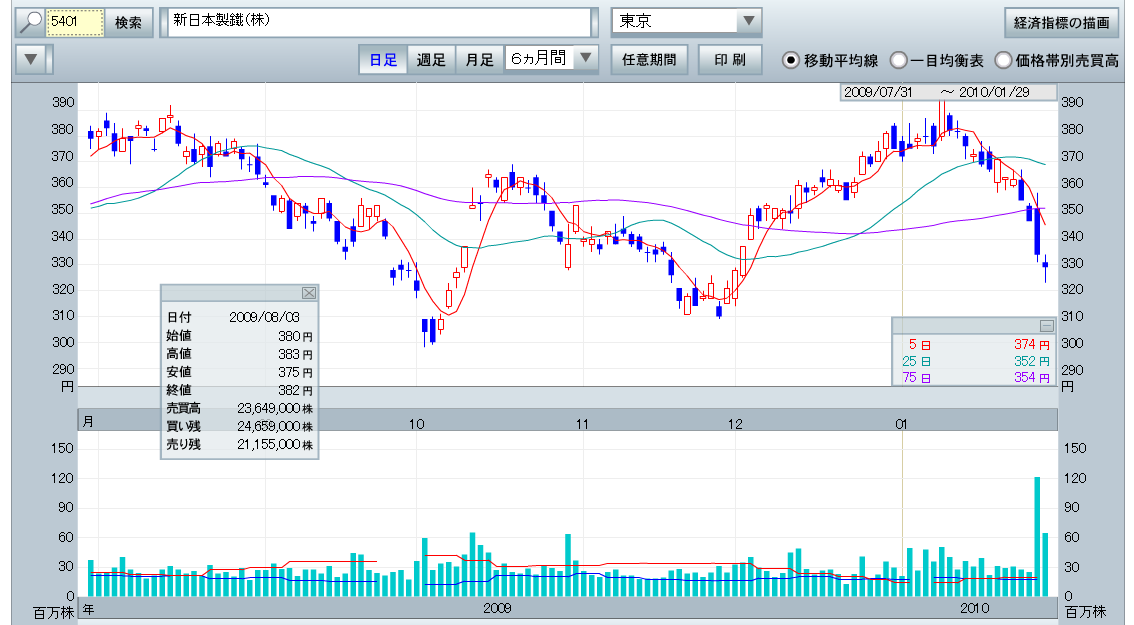Click the magnifying glass search icon
This screenshot has height=625, width=1134.
click(31, 22)
